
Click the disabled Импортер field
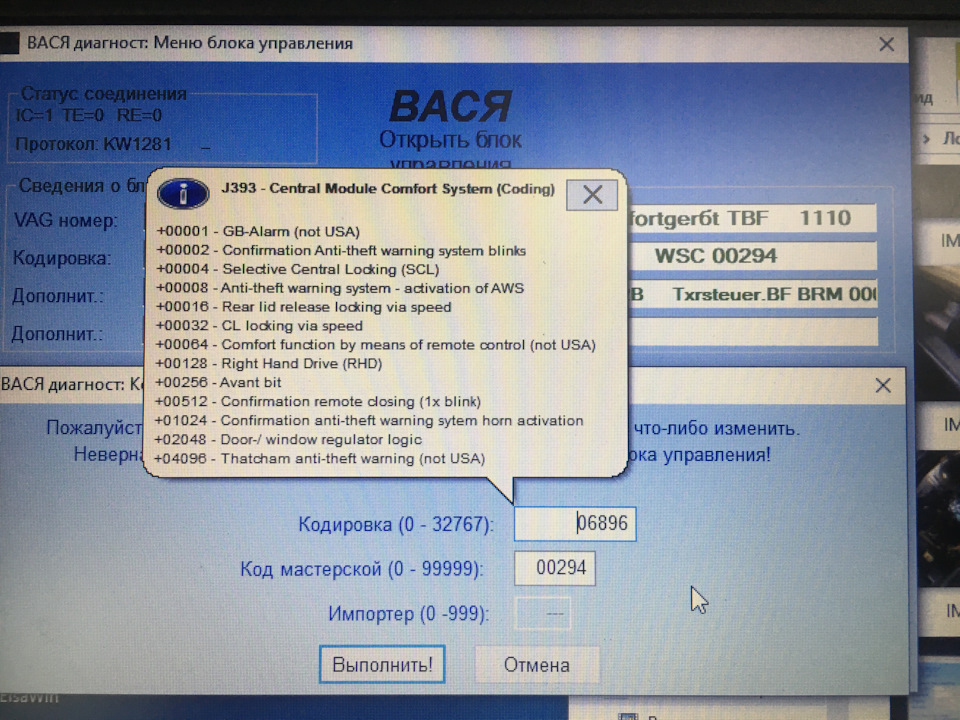point(543,613)
